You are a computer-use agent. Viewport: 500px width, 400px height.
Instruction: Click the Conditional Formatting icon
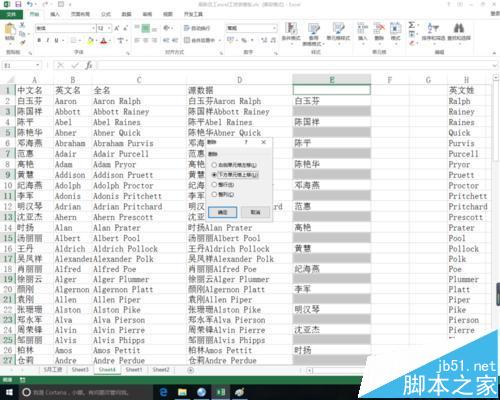(291, 28)
